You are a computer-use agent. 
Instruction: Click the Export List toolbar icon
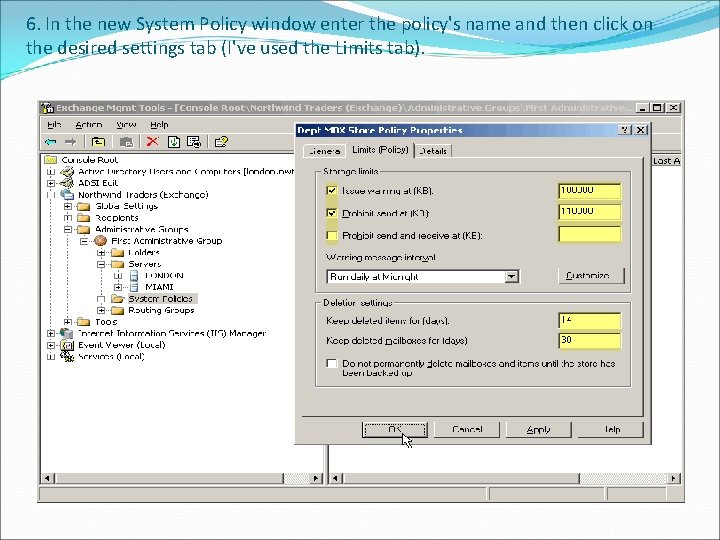coord(194,142)
